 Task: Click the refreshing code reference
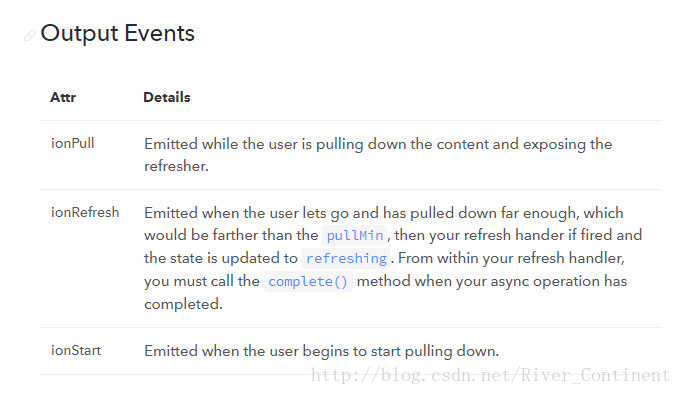[346, 258]
